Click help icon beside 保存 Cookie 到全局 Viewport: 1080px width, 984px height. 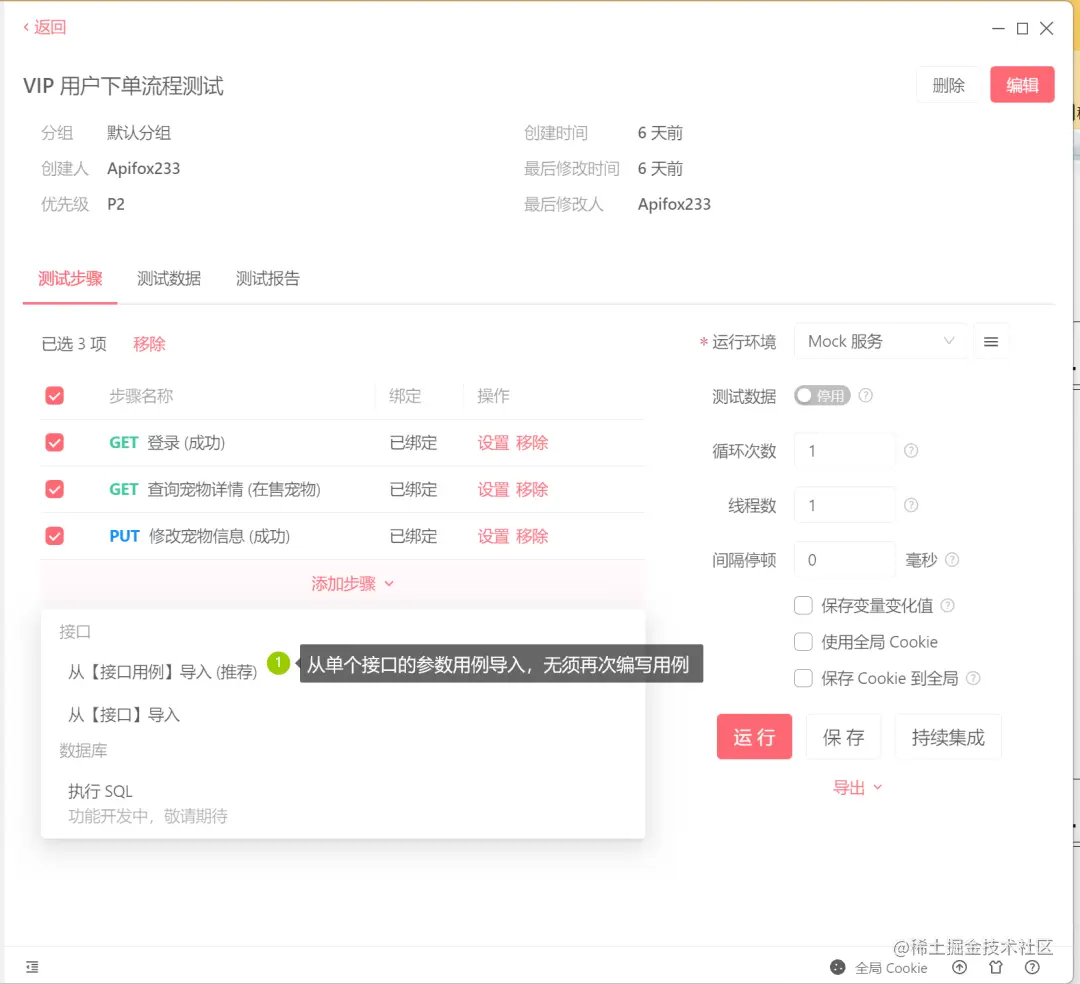point(973,678)
